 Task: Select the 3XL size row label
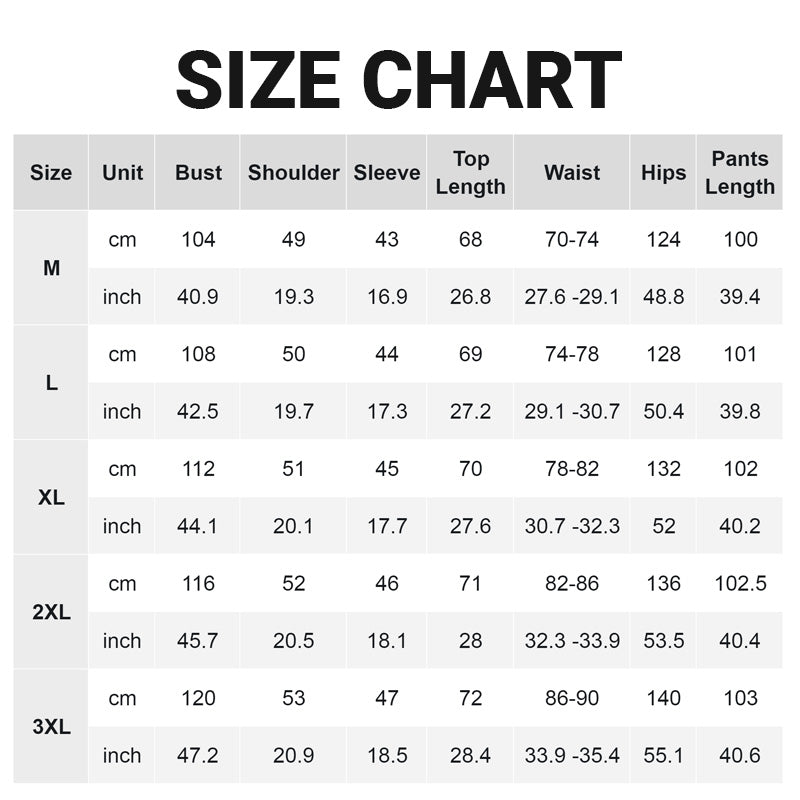click(51, 727)
